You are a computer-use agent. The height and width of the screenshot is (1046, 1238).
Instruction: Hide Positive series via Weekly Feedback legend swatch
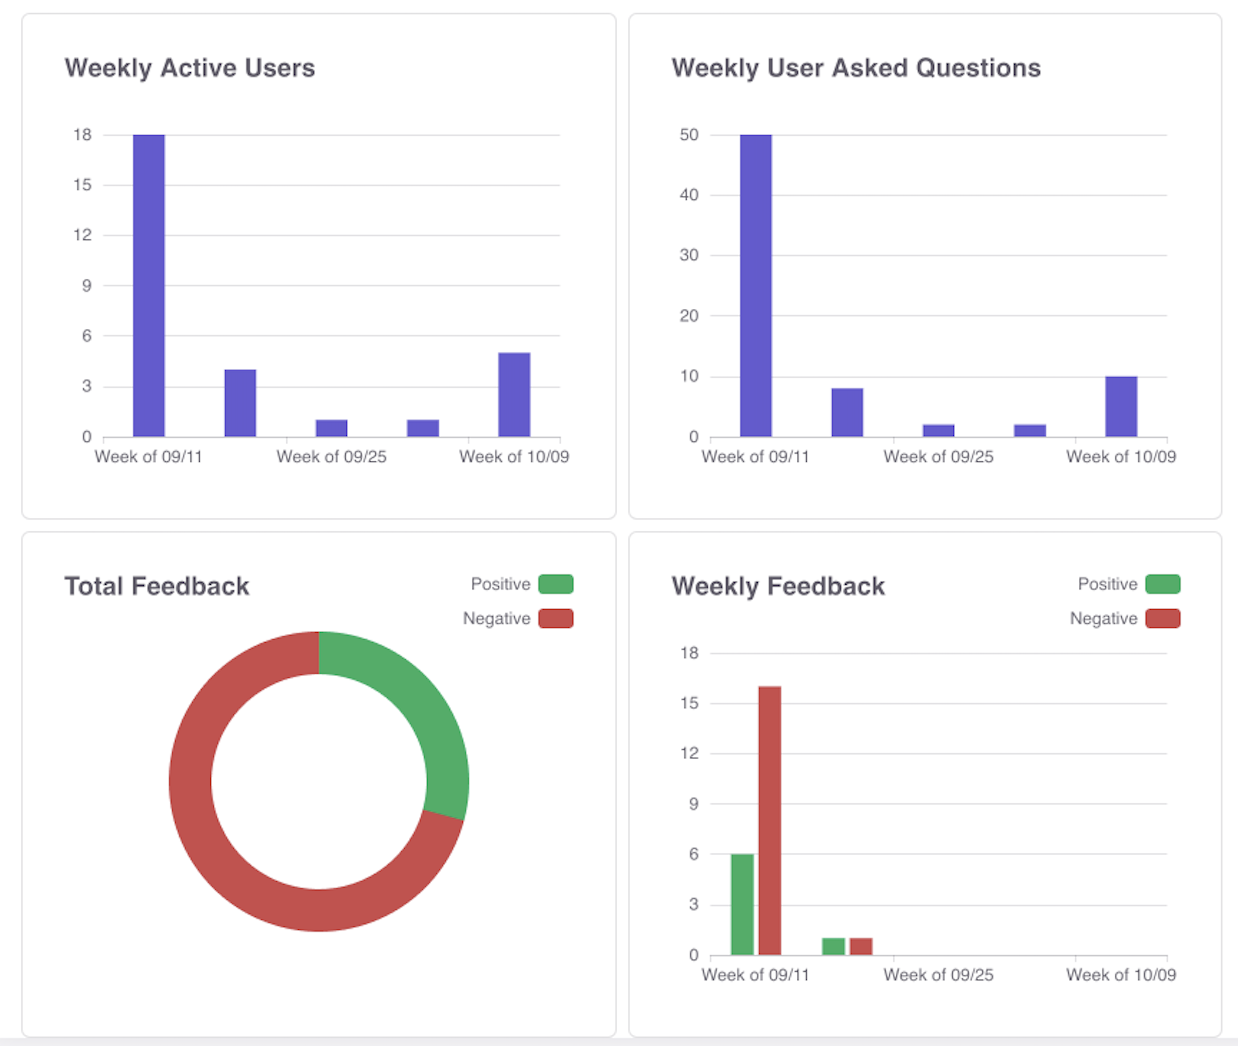click(1162, 584)
